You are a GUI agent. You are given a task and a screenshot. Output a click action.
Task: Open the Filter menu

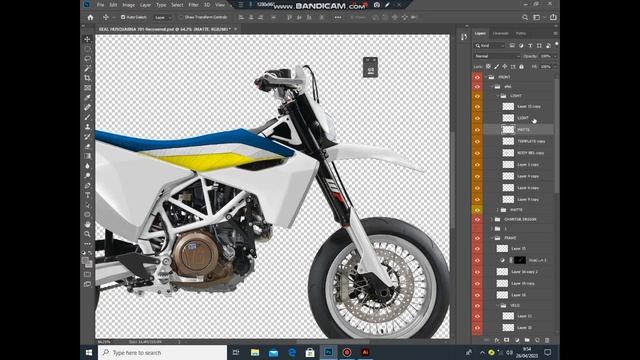[193, 5]
